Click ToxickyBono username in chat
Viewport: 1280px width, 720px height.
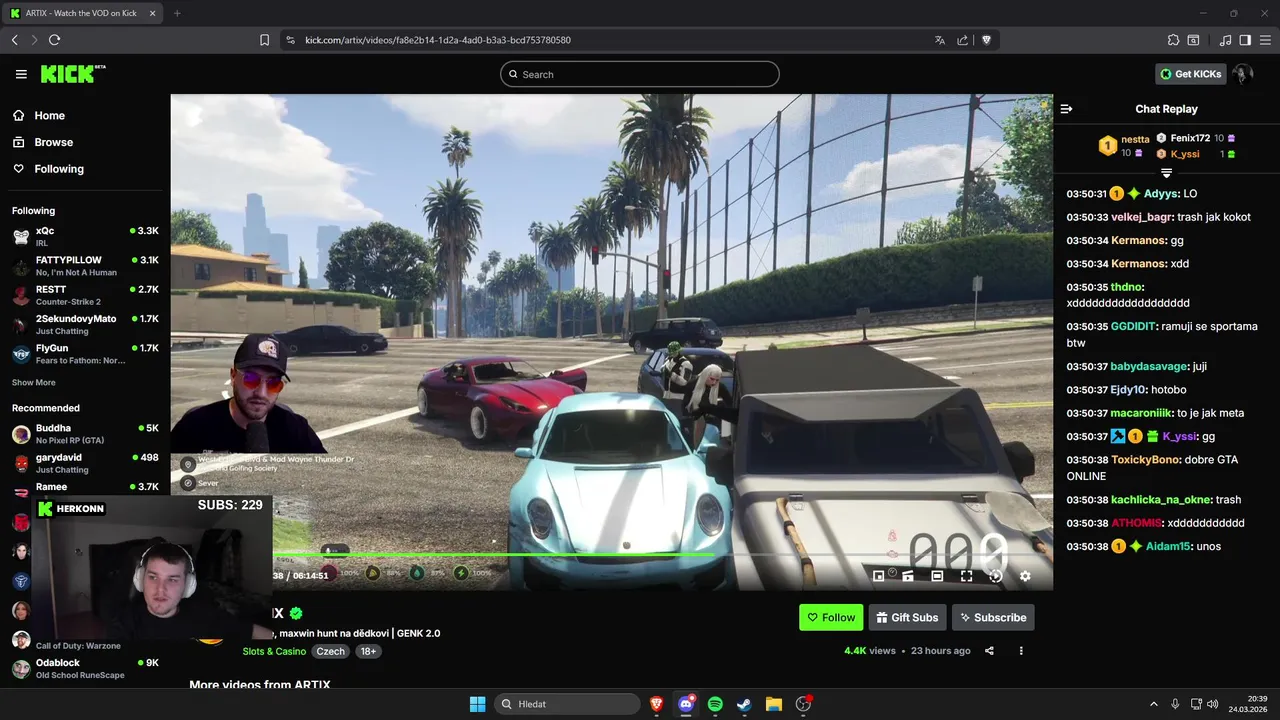pyautogui.click(x=1145, y=460)
